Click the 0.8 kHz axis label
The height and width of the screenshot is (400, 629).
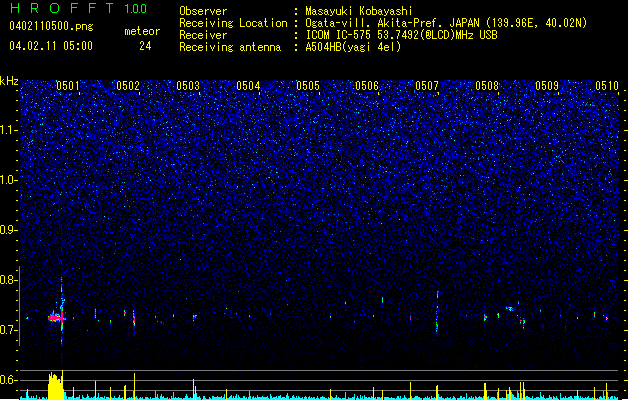(9, 280)
